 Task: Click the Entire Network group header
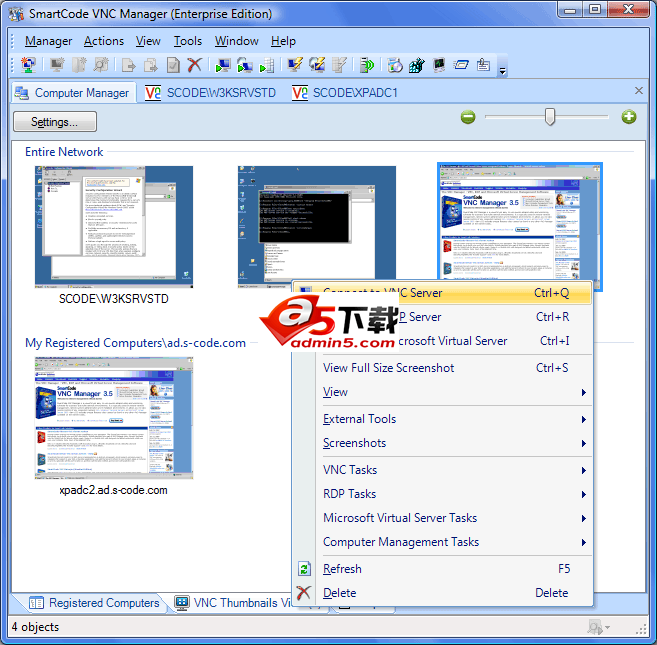click(64, 152)
